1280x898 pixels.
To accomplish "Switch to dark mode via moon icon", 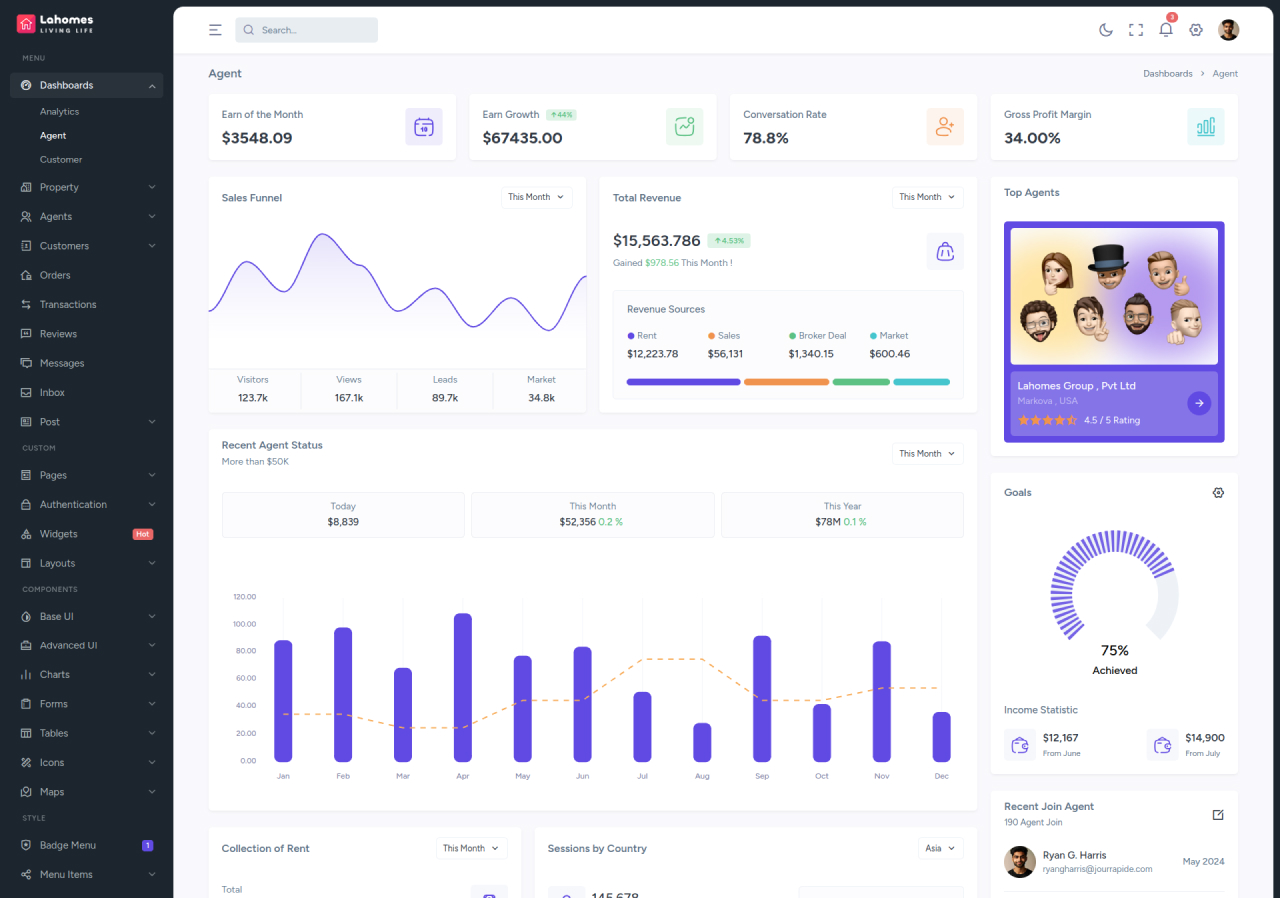I will tap(1106, 30).
